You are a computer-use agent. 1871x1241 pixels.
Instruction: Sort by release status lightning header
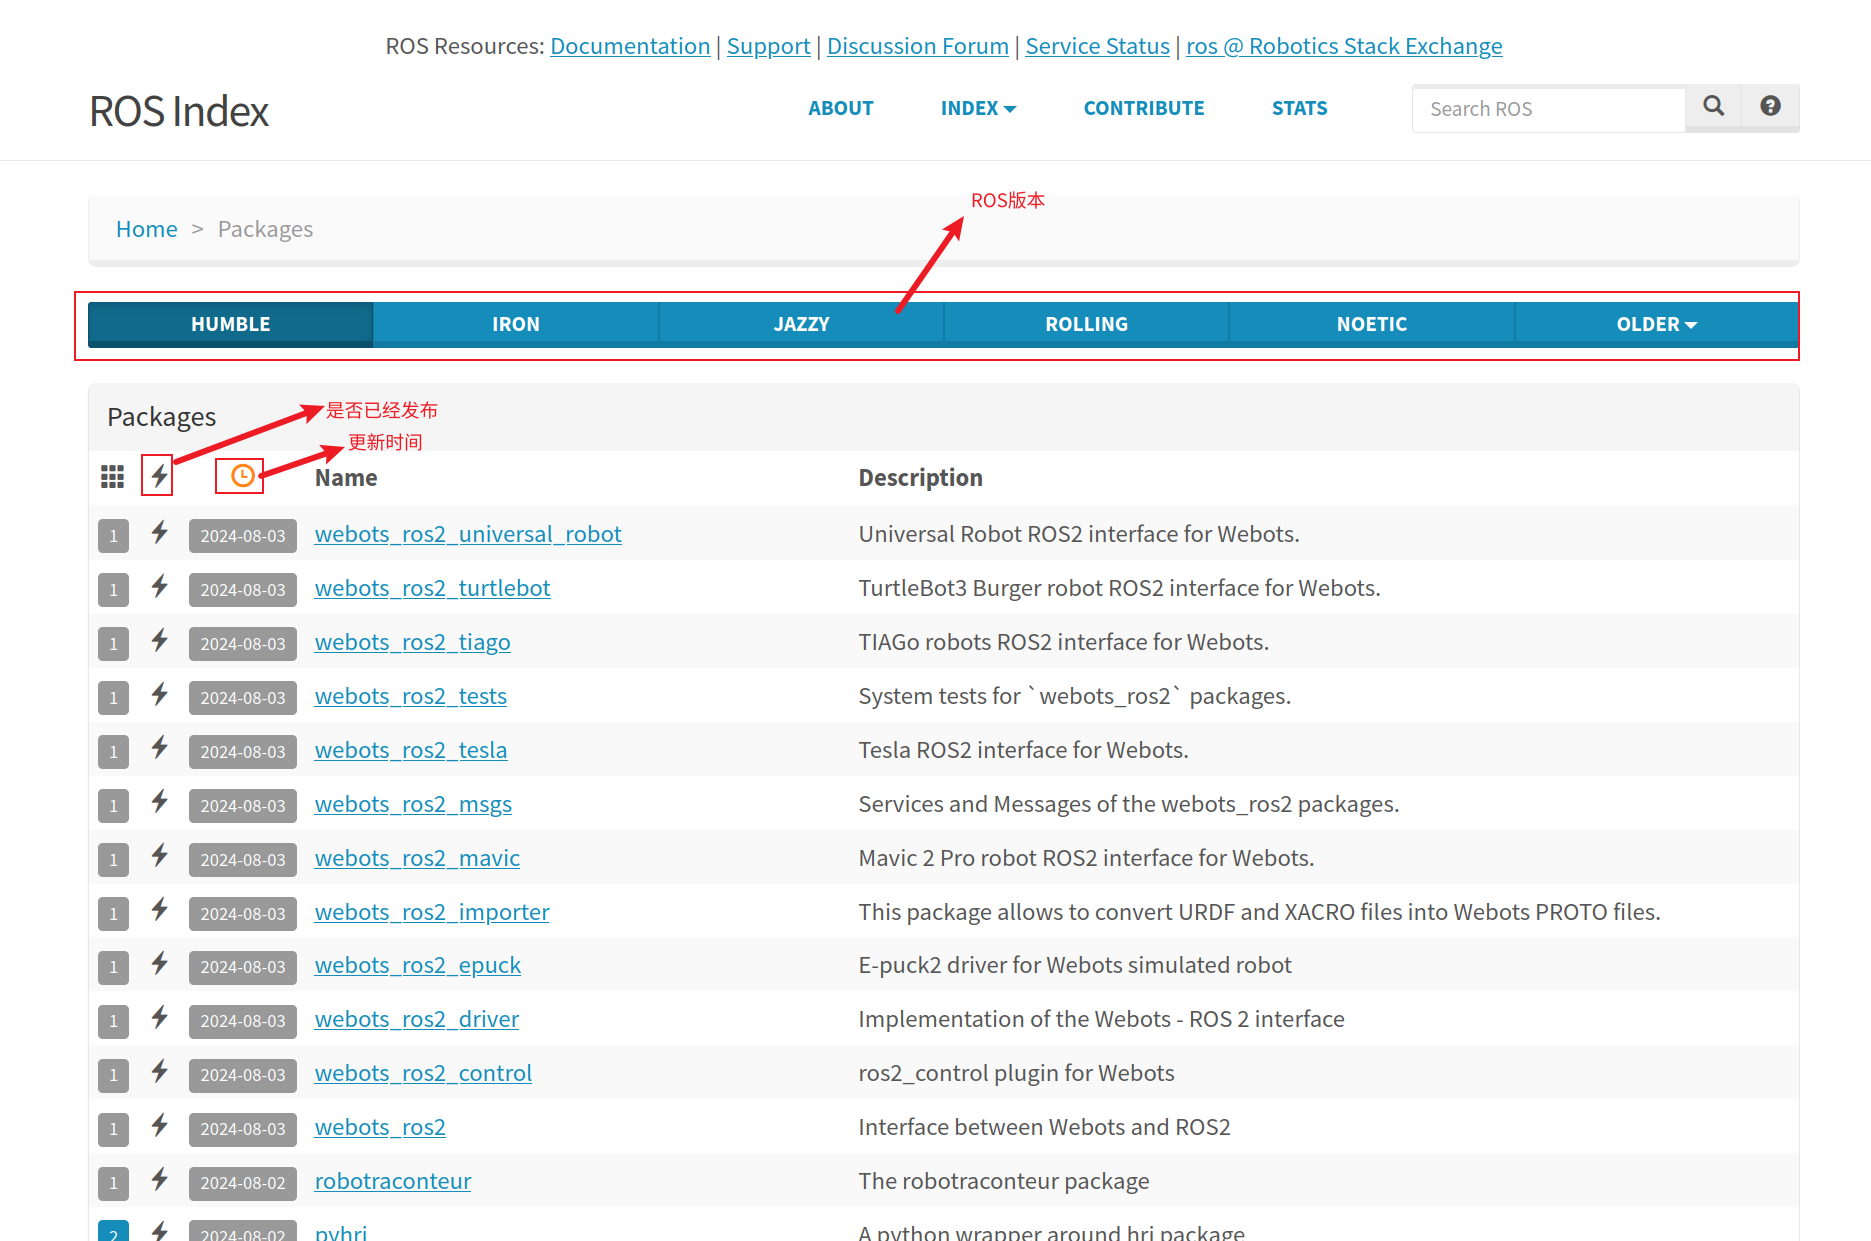158,475
